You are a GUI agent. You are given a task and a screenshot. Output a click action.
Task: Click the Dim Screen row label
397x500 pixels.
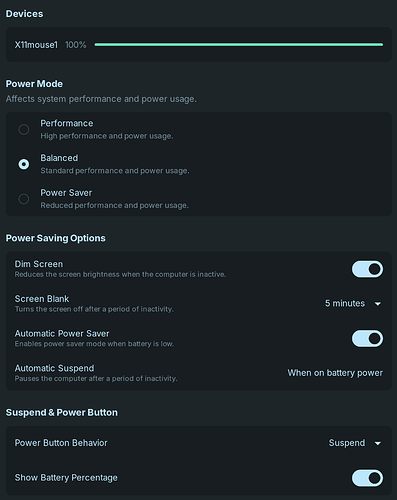coord(39,264)
